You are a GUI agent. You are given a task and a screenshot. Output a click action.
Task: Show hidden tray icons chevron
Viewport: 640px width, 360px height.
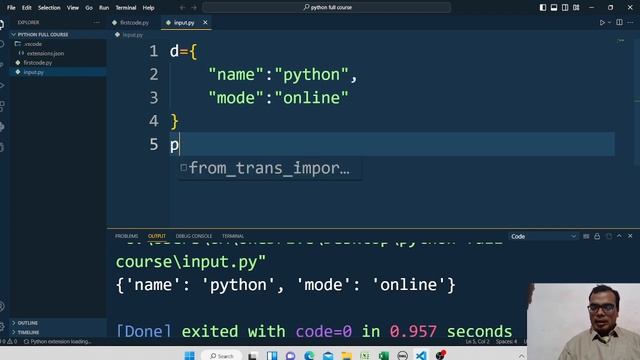click(521, 356)
